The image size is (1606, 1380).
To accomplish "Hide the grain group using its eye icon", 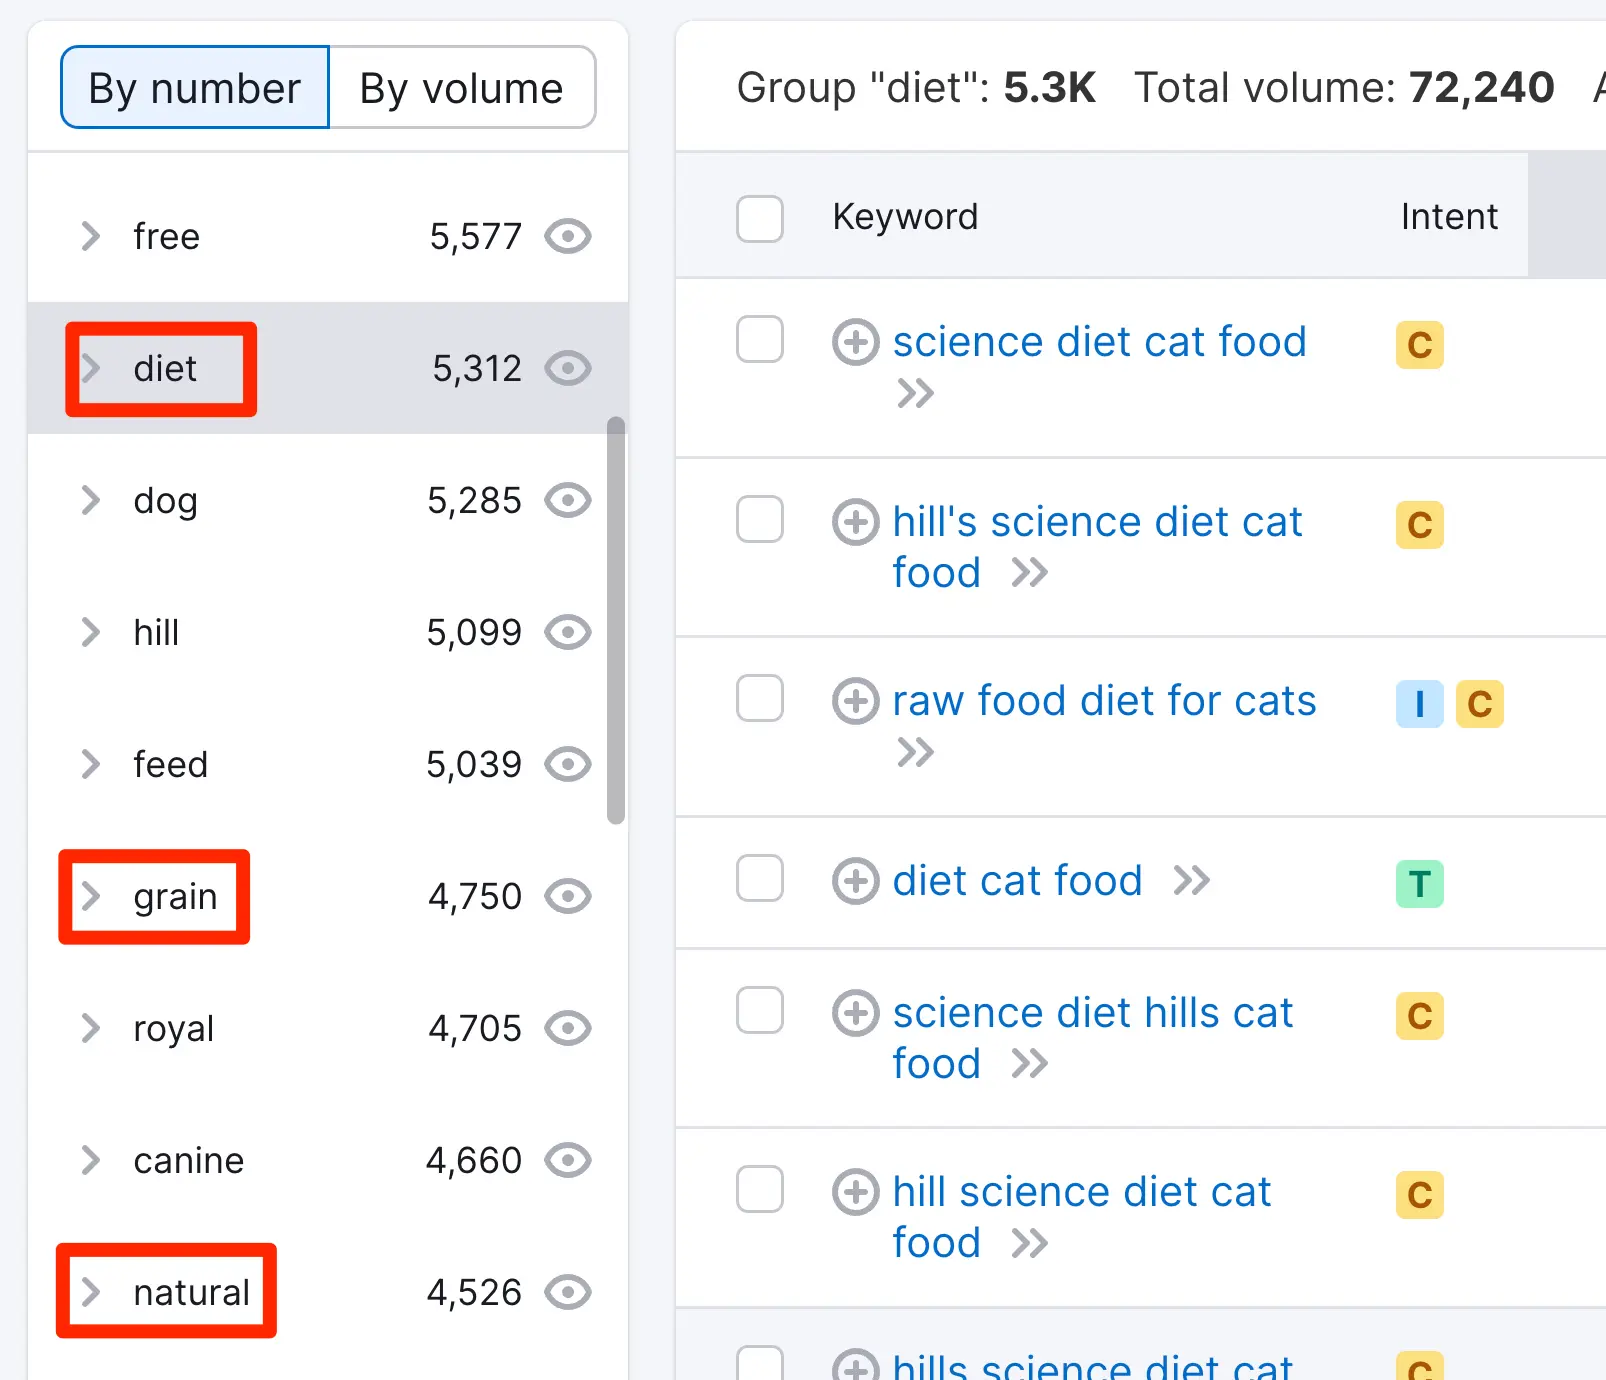I will 568,896.
